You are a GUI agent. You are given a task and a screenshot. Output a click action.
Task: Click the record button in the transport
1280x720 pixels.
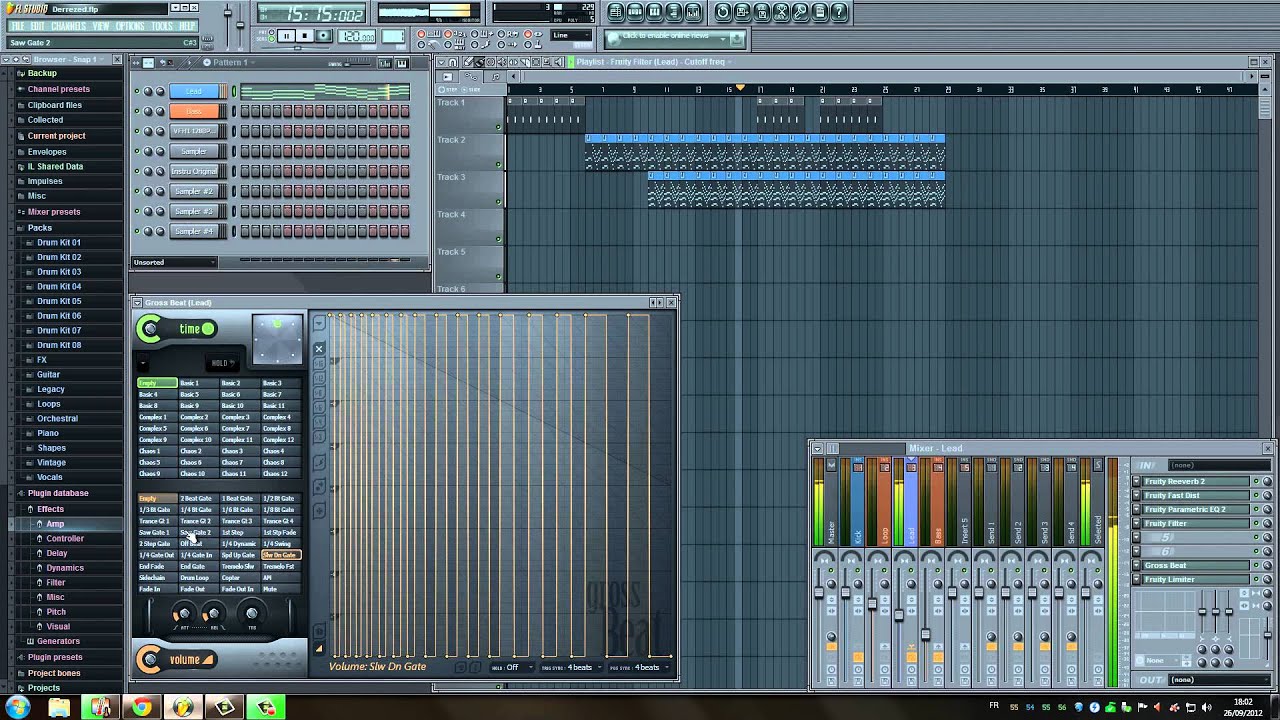[323, 36]
